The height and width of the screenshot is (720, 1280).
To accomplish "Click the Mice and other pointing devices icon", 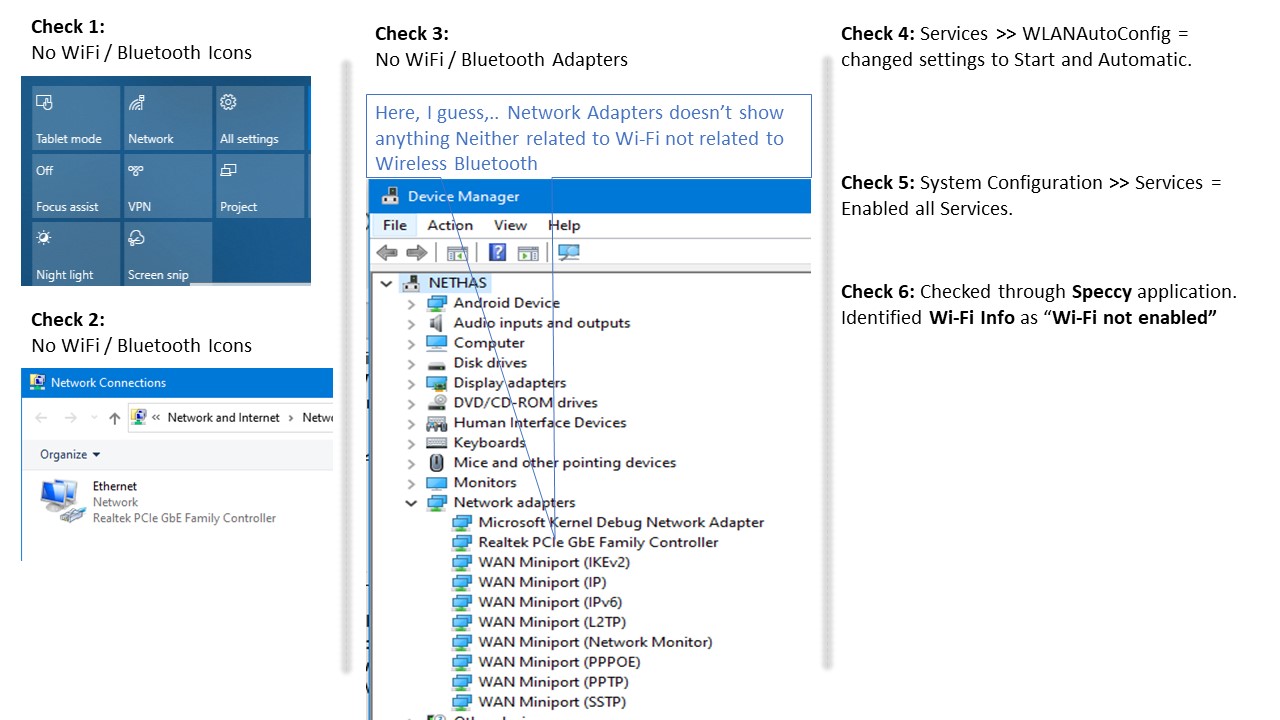I will pos(436,463).
